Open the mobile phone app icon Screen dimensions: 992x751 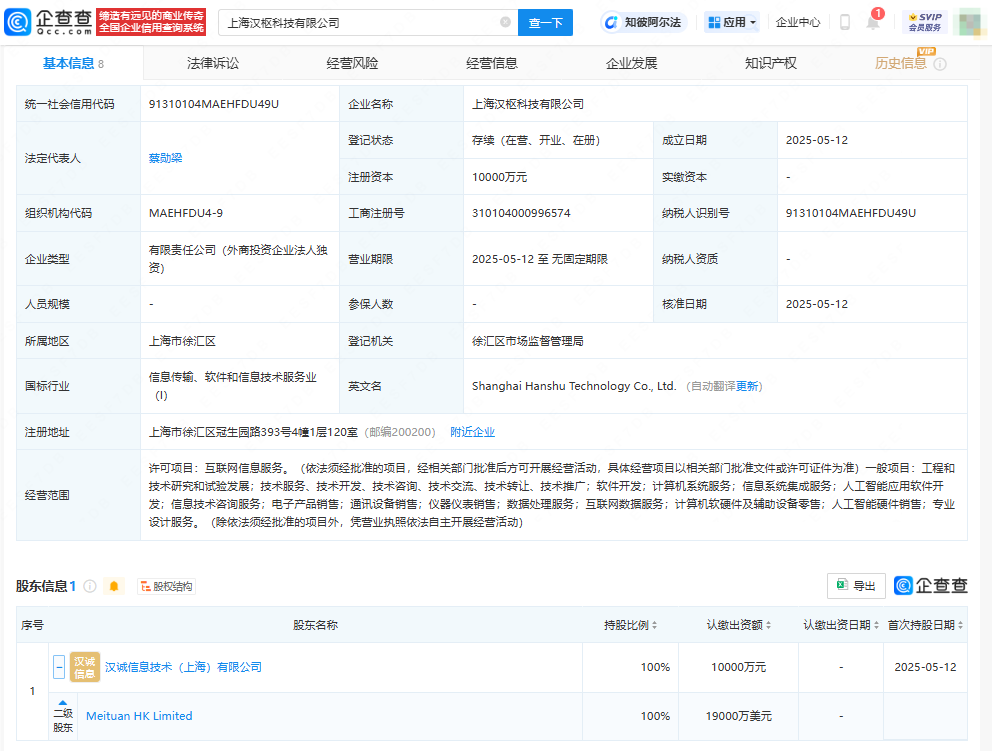(845, 22)
